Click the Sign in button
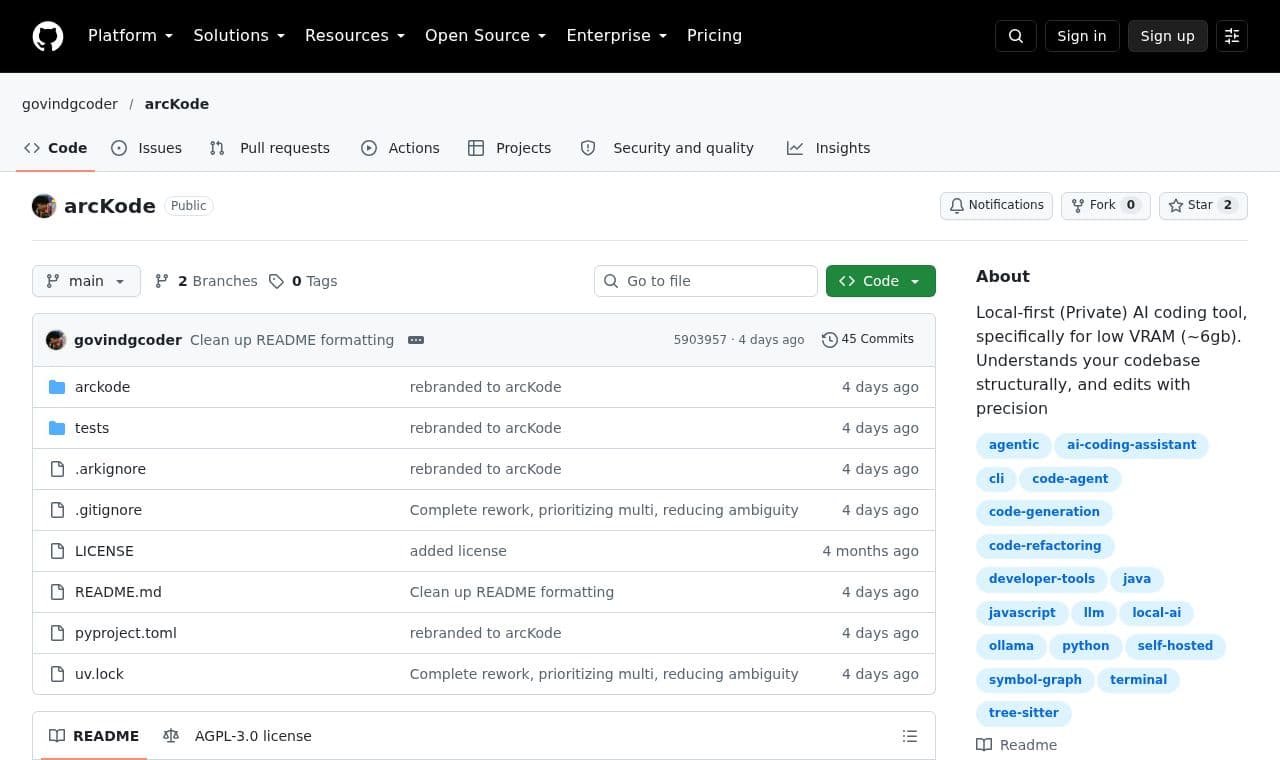Viewport: 1280px width, 760px height. (x=1082, y=36)
